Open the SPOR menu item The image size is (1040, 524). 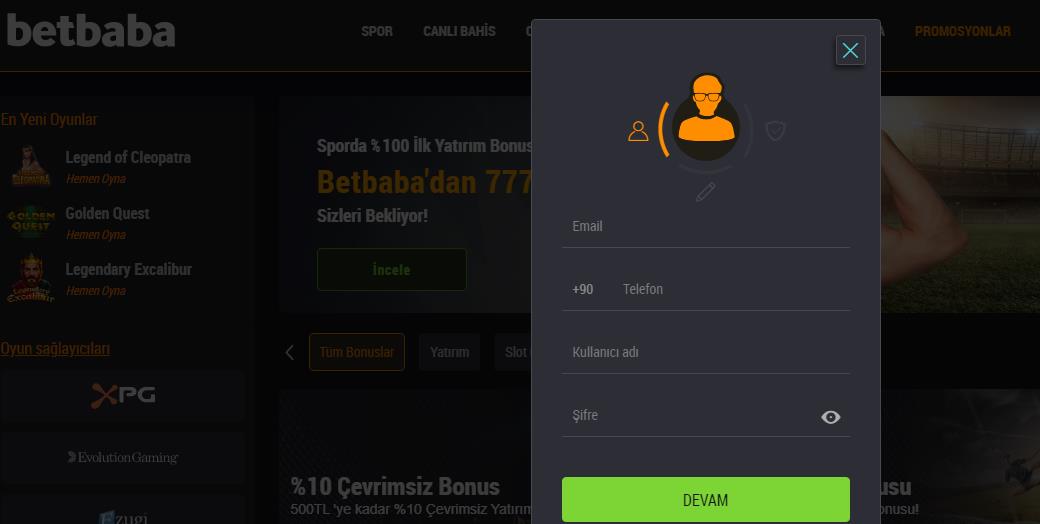pos(377,31)
